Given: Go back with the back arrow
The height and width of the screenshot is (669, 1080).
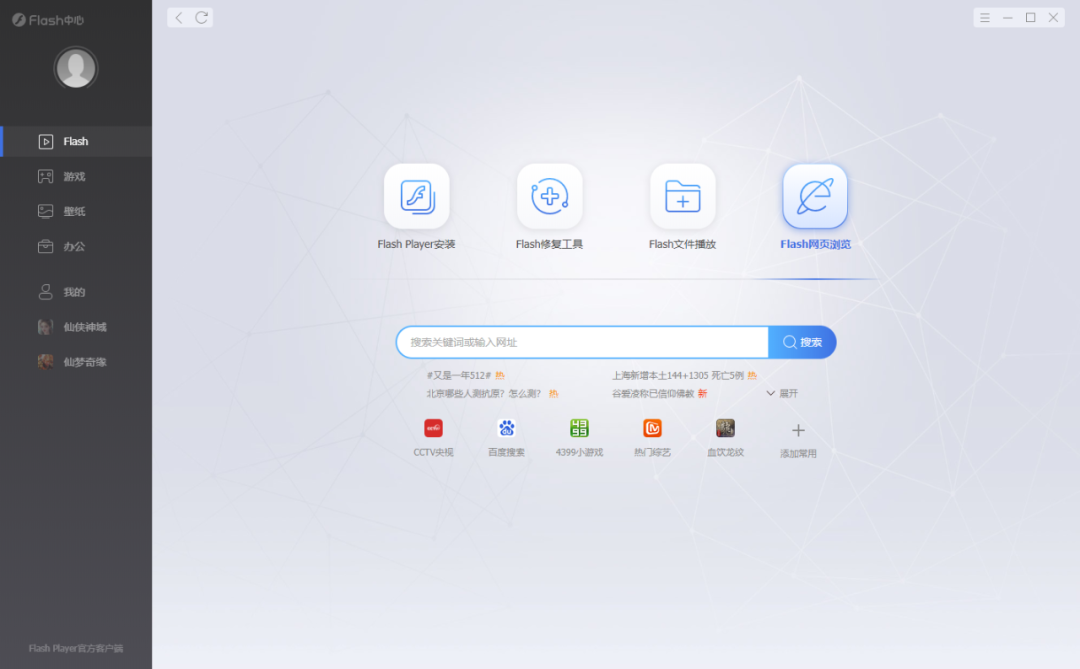Looking at the screenshot, I should pos(179,18).
